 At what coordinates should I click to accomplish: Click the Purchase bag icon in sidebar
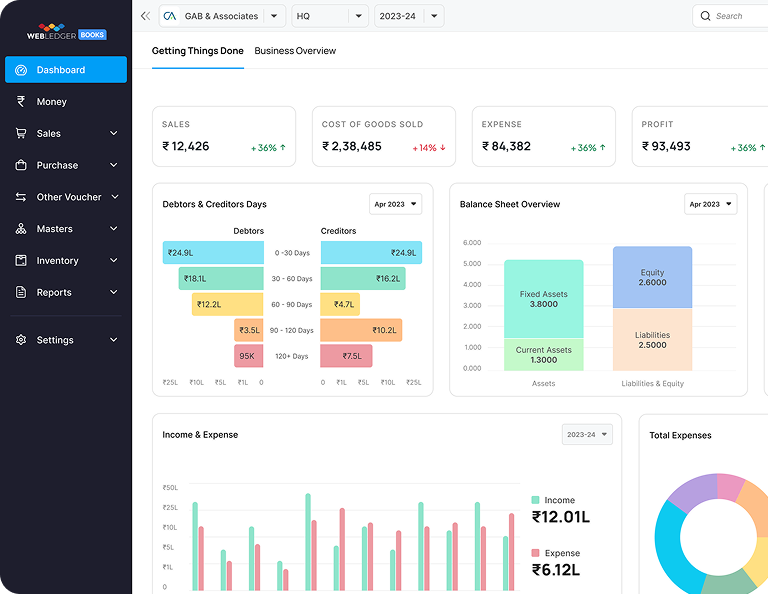pyautogui.click(x=21, y=165)
